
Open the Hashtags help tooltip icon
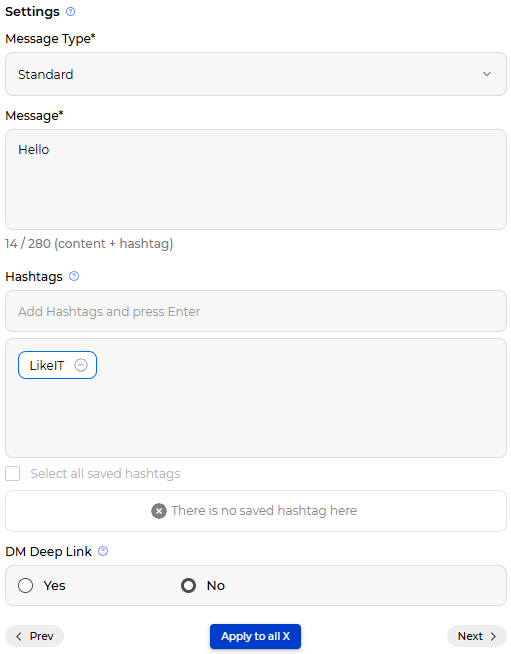point(74,276)
